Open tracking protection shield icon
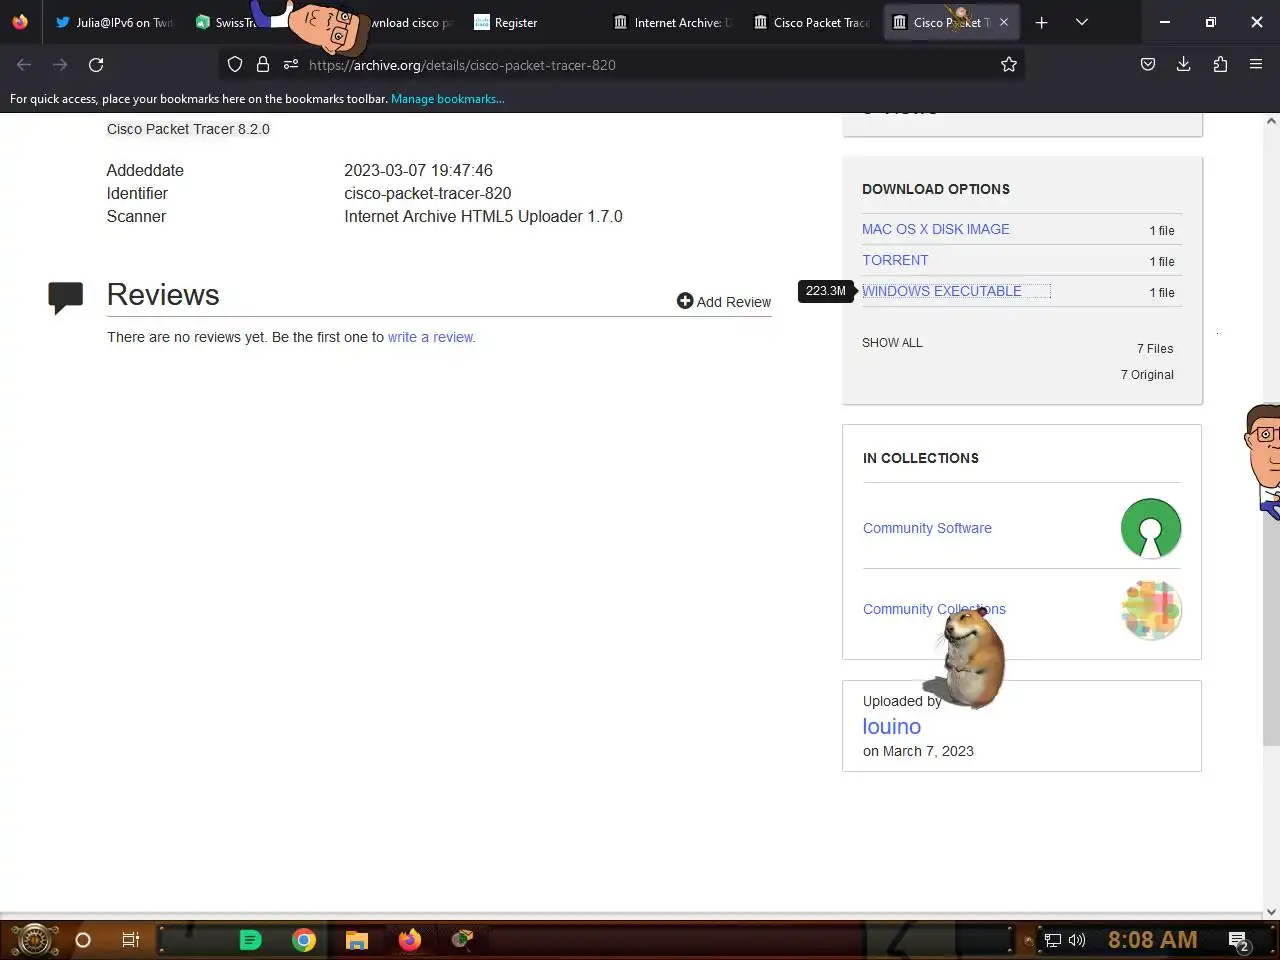Image resolution: width=1280 pixels, height=960 pixels. click(x=235, y=65)
